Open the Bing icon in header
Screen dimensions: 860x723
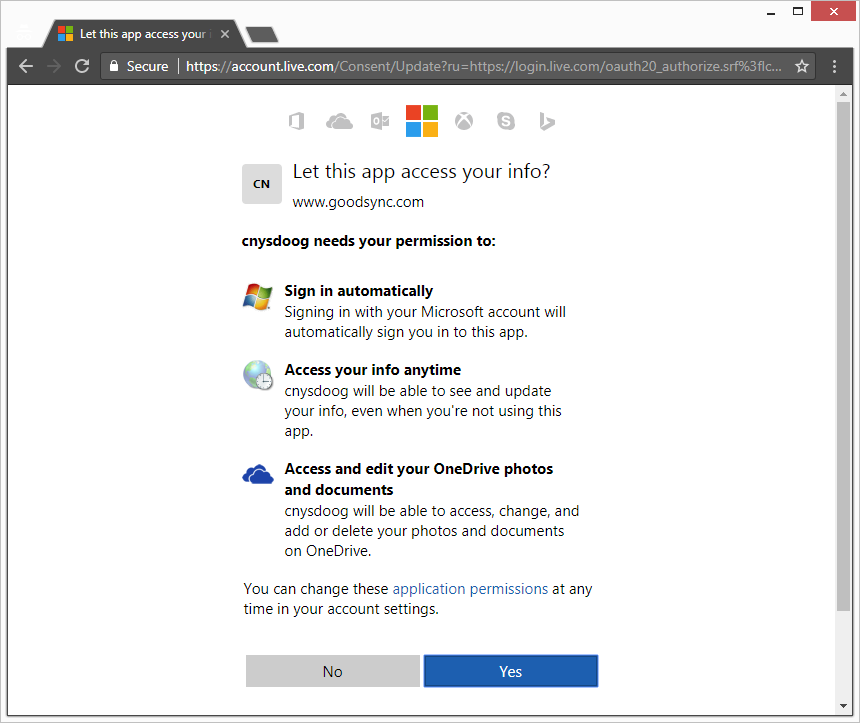pyautogui.click(x=547, y=122)
